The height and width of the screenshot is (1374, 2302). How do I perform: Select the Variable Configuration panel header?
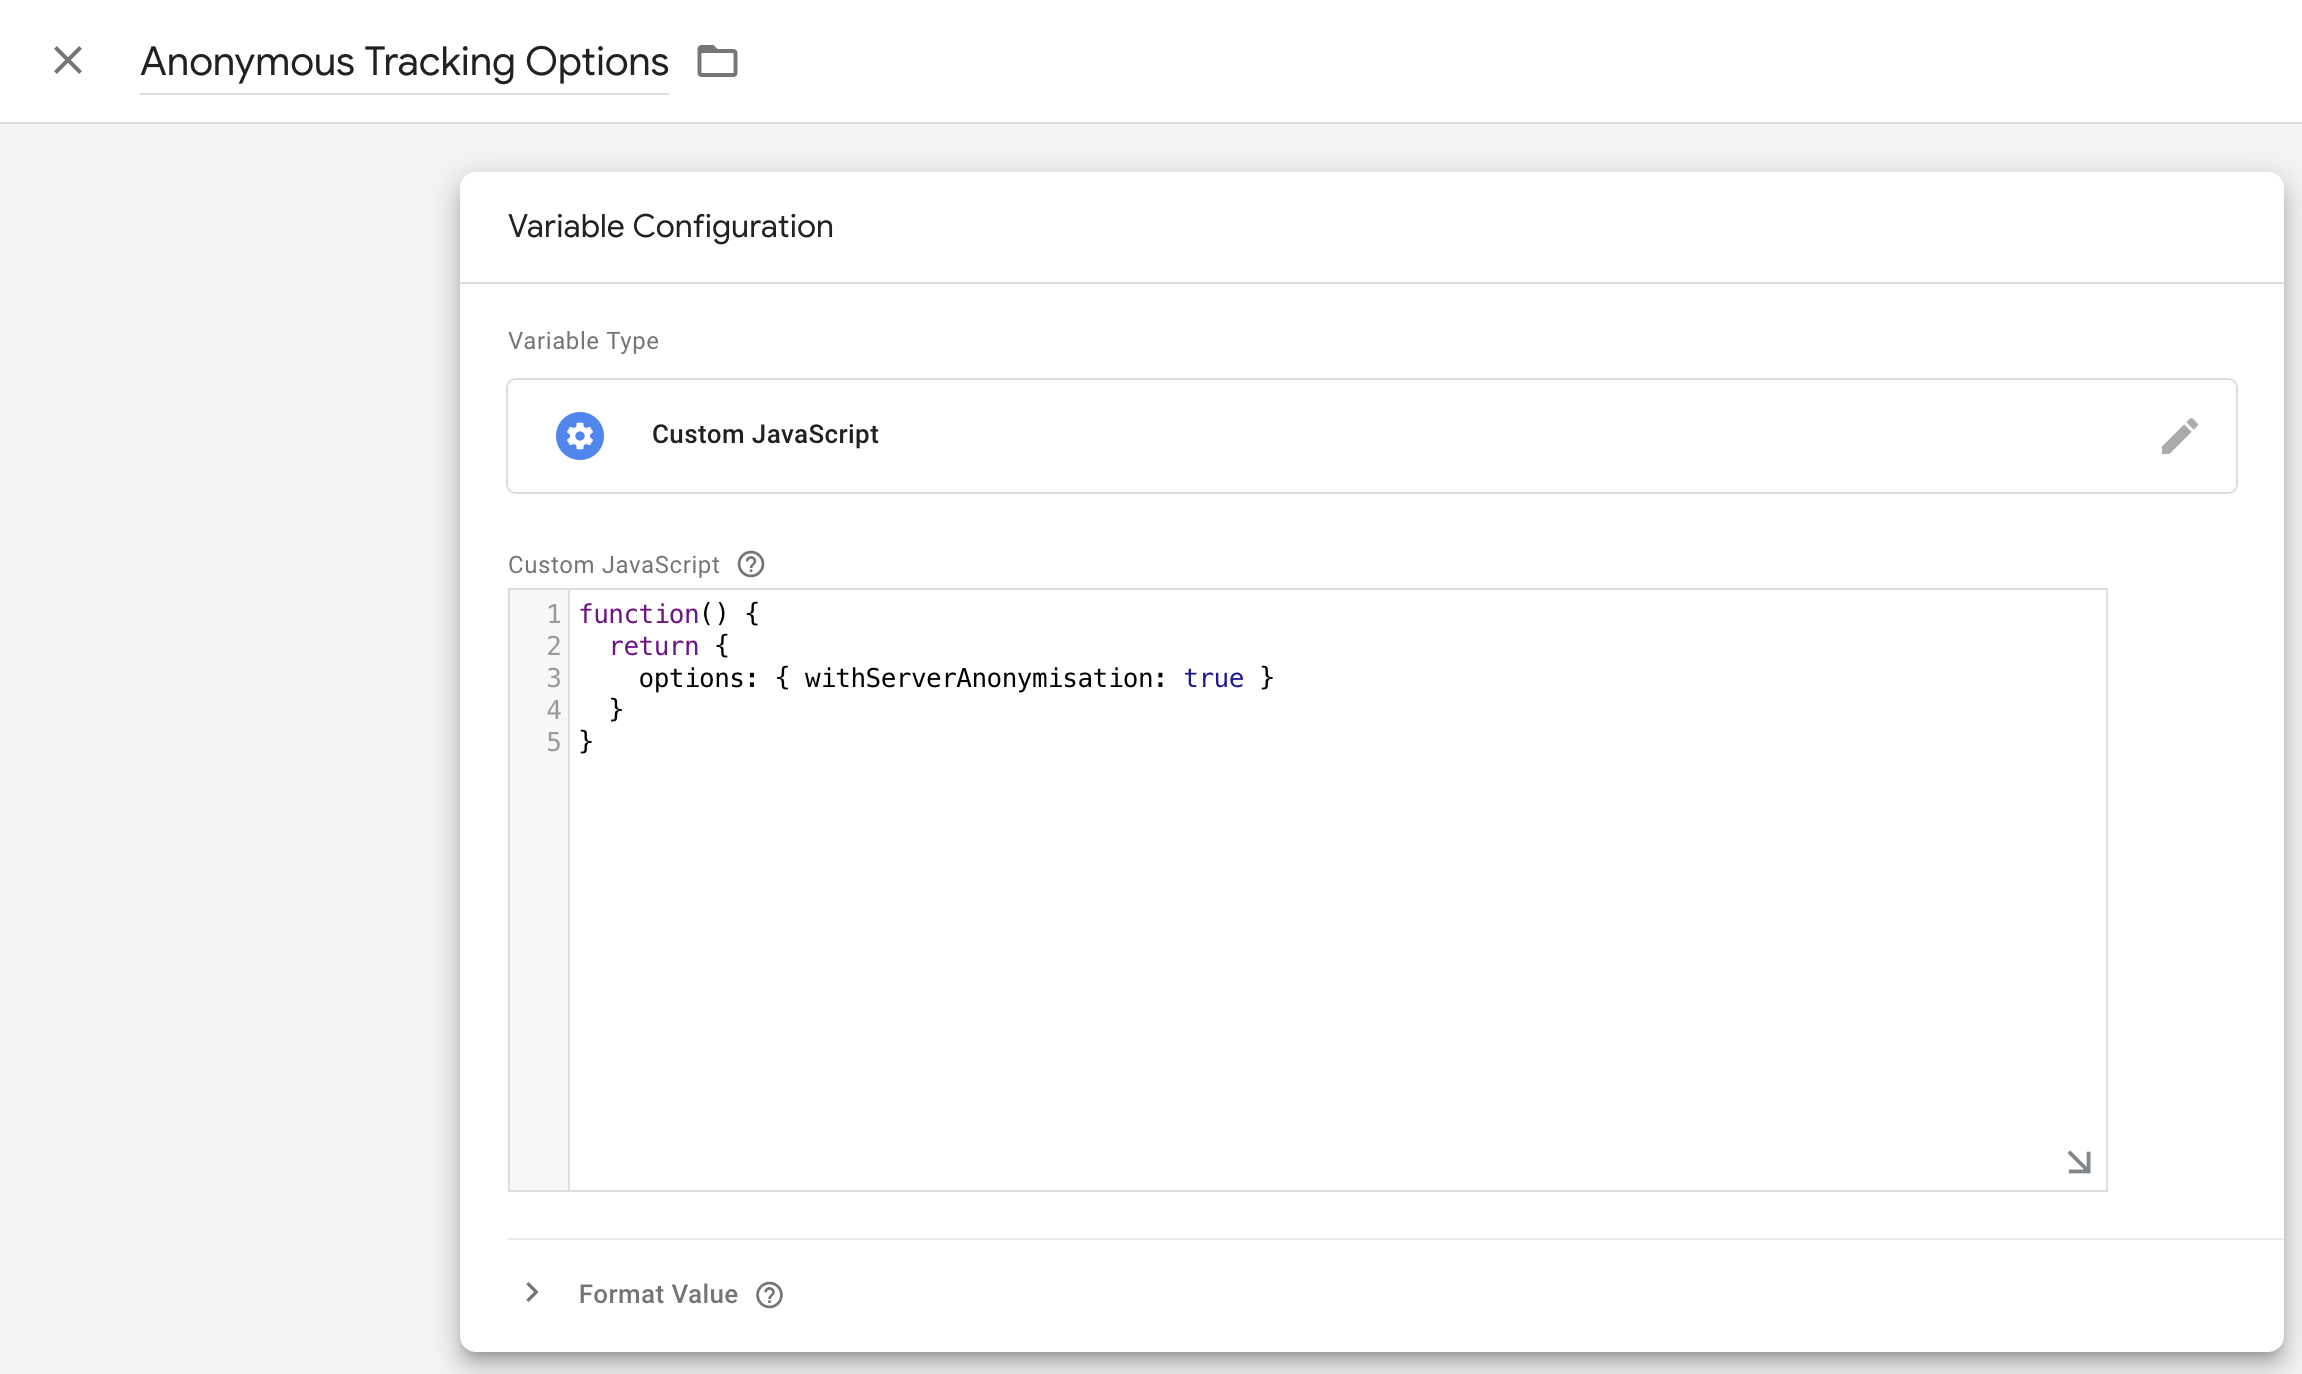click(x=670, y=226)
